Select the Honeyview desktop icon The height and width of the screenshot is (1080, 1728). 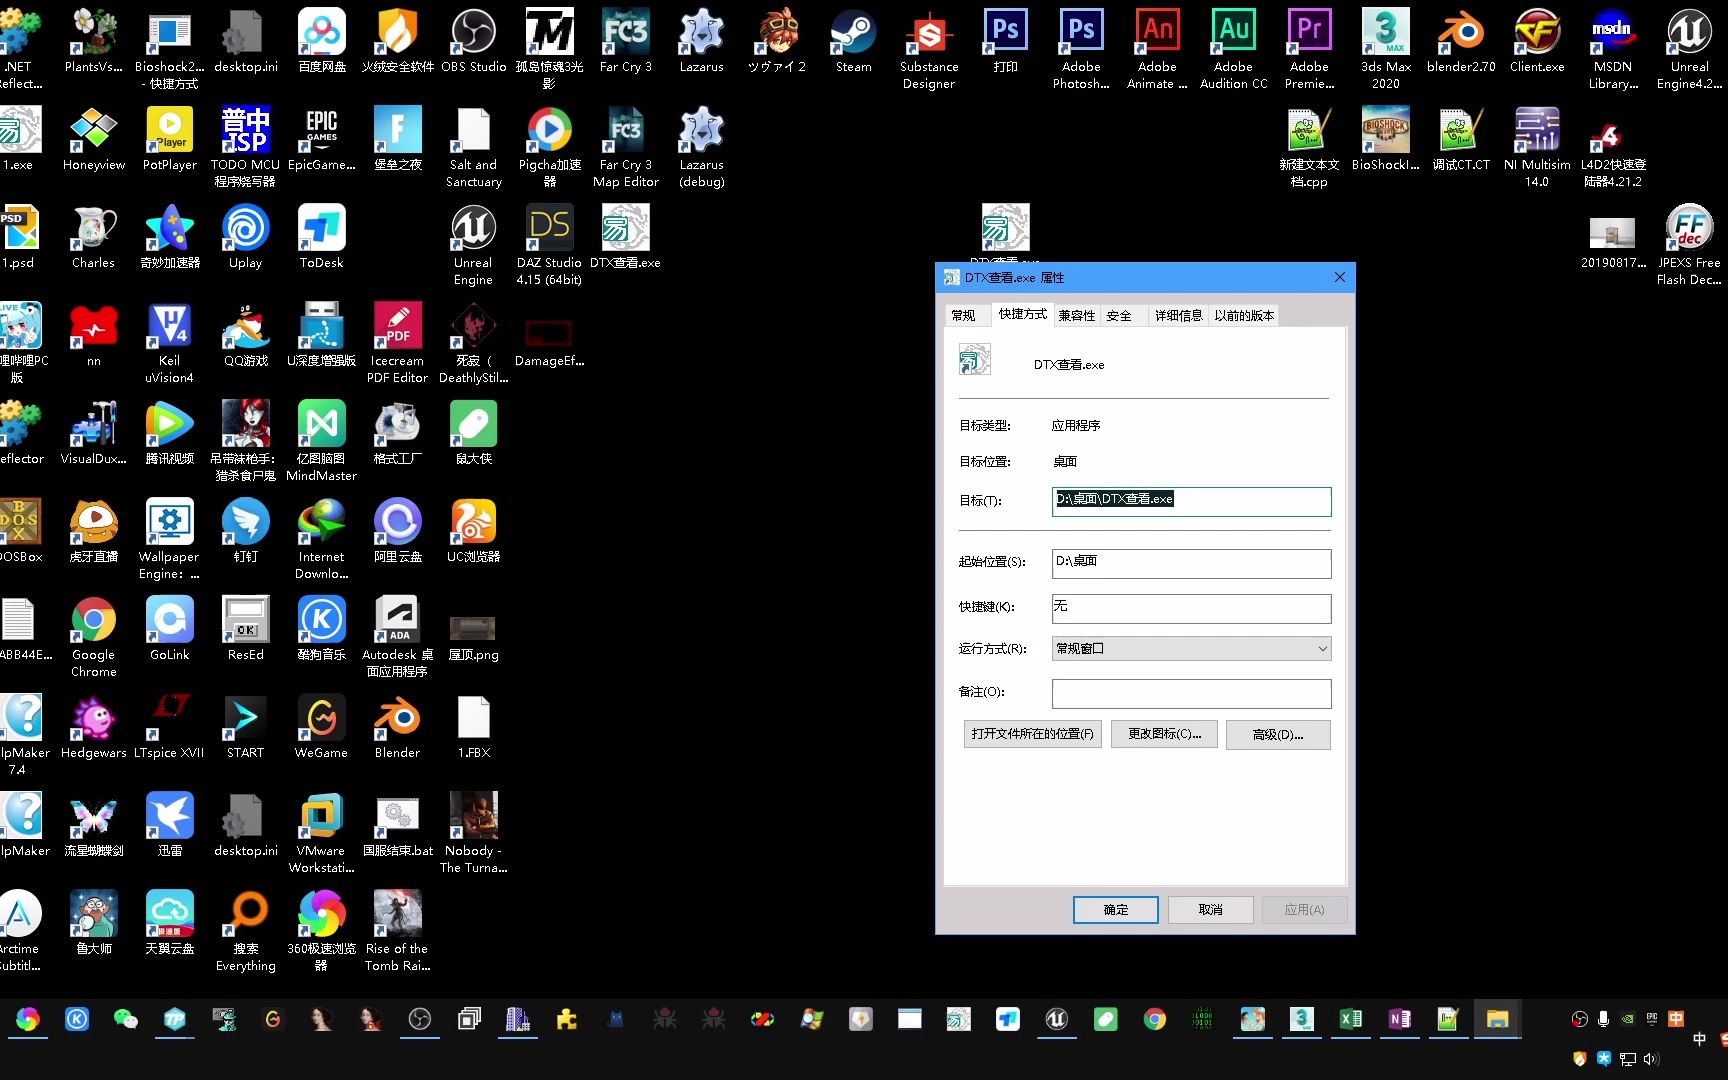tap(94, 140)
